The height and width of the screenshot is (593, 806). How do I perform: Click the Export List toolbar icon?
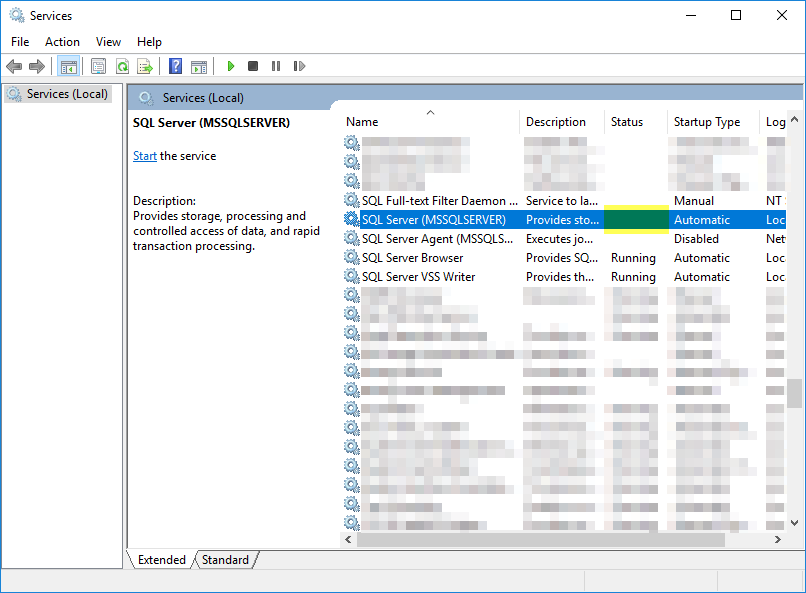[145, 66]
